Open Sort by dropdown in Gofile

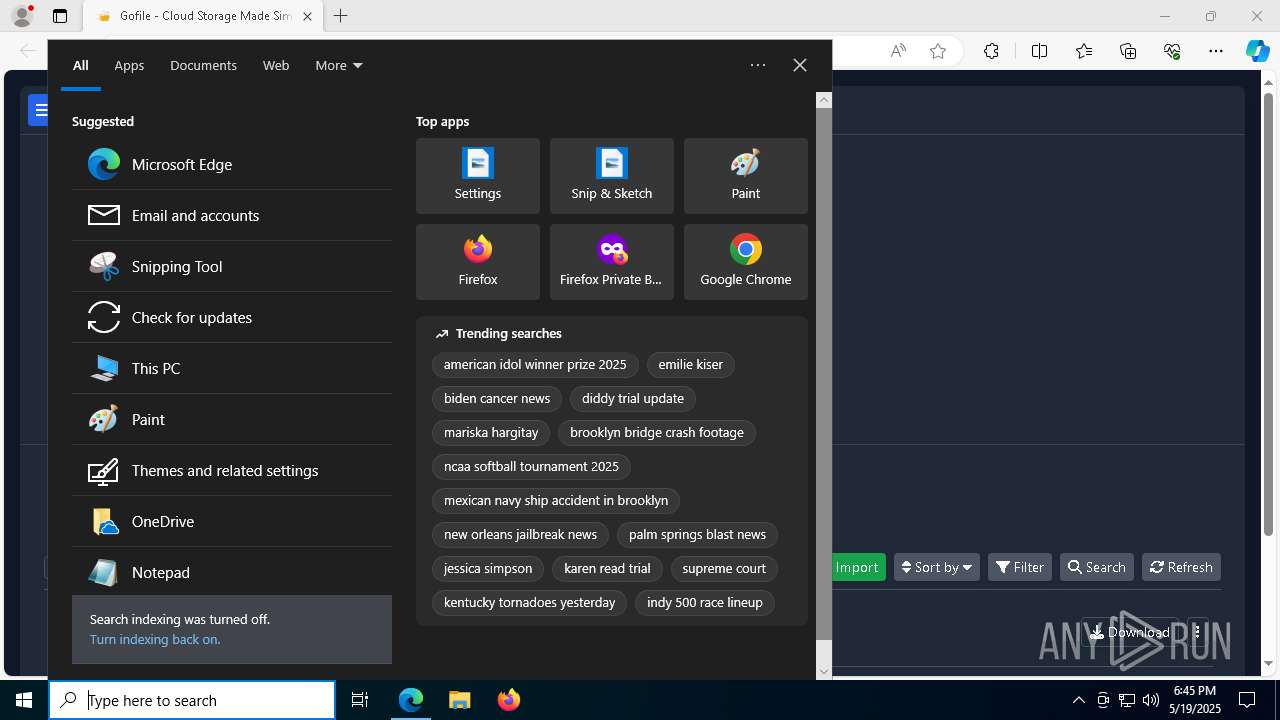[937, 567]
